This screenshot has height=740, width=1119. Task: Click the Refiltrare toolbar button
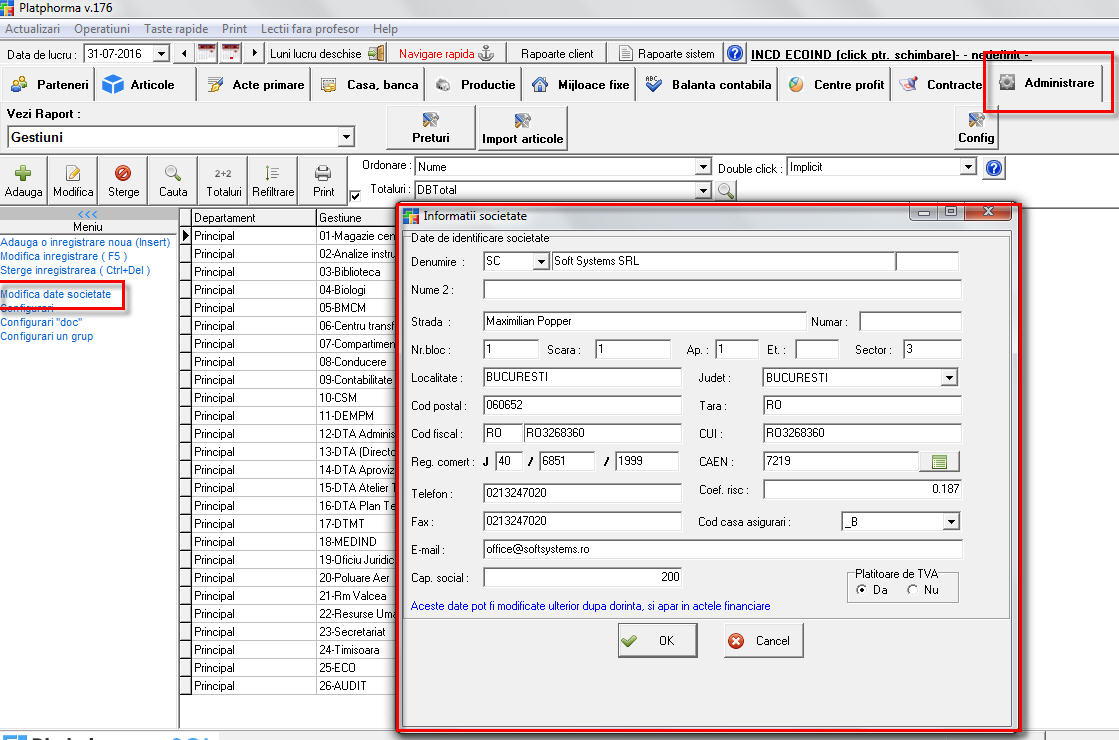pyautogui.click(x=273, y=181)
